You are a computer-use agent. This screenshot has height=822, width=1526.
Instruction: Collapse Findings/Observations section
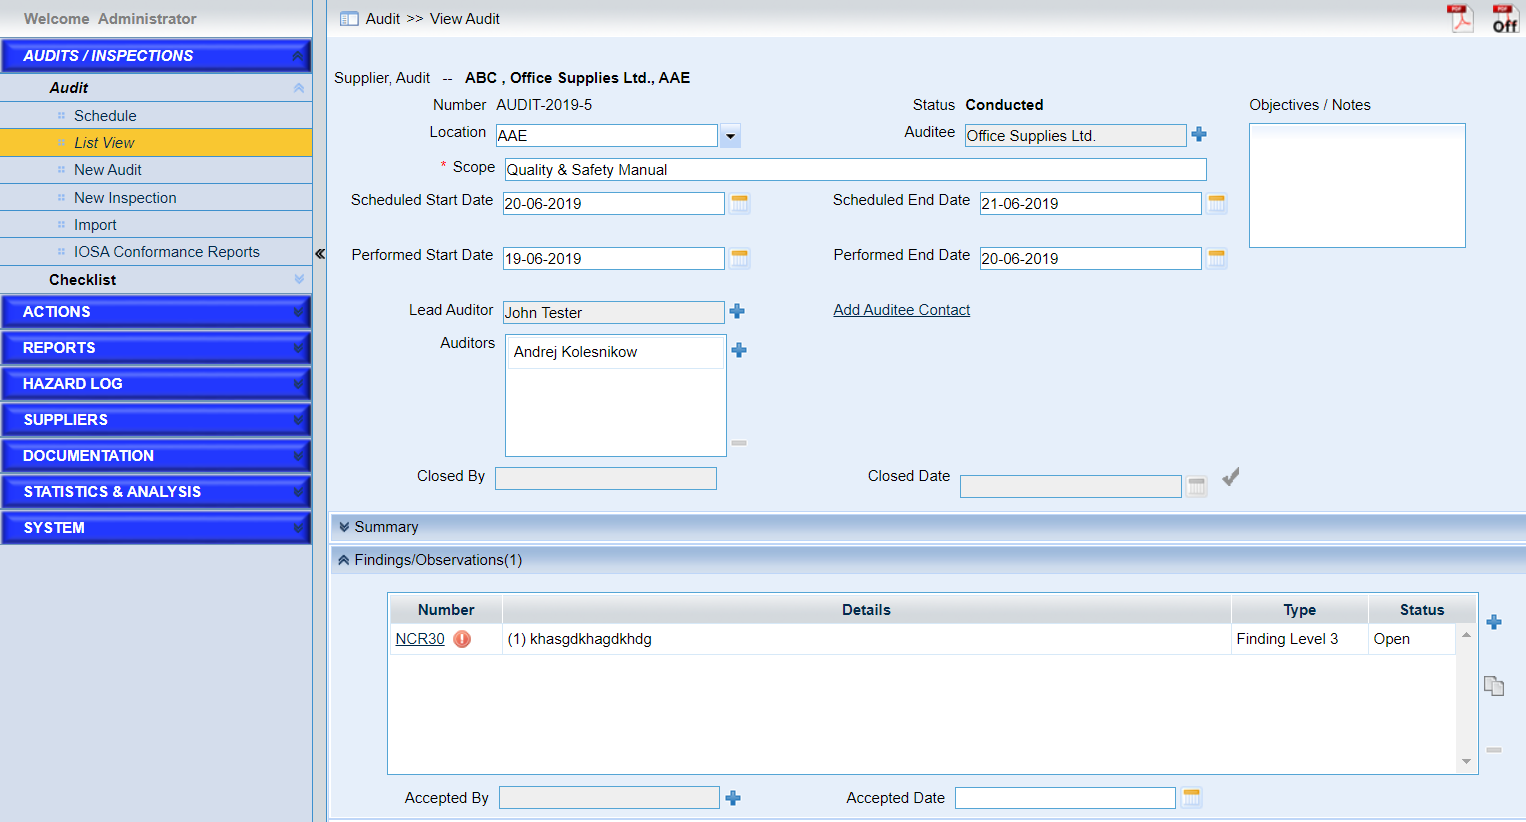coord(344,560)
